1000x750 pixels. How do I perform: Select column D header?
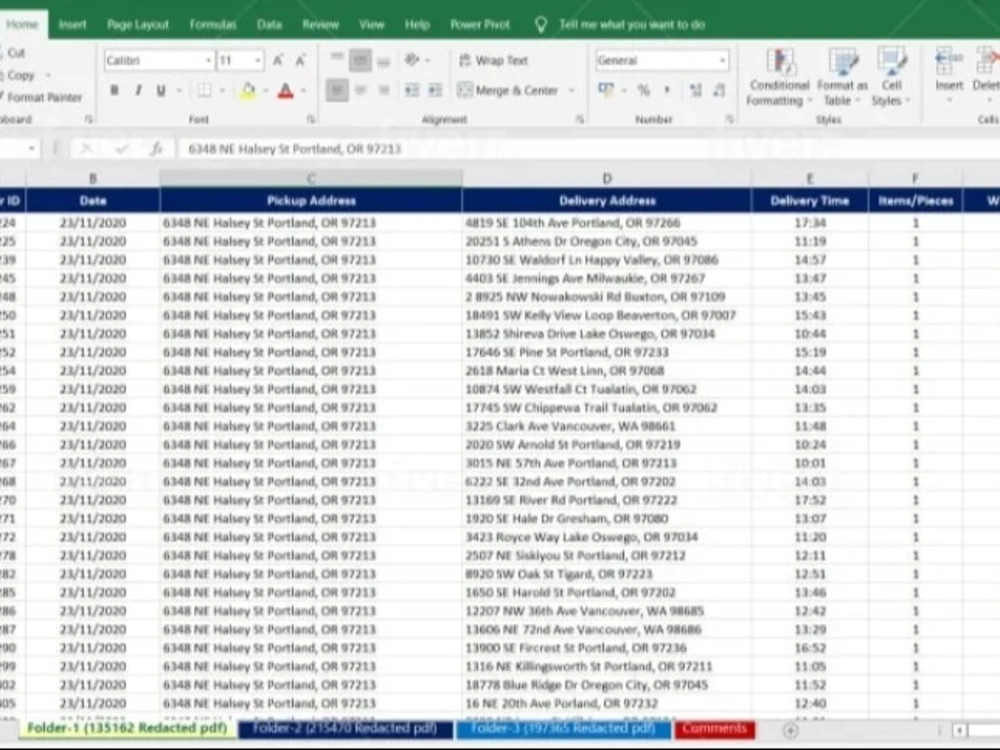(x=607, y=179)
